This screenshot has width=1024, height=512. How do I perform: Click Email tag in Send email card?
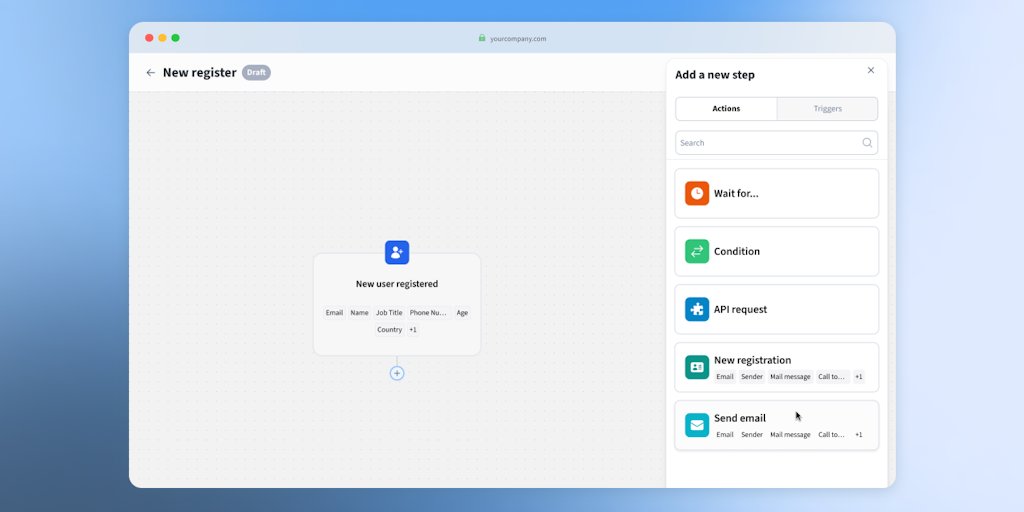coord(725,435)
